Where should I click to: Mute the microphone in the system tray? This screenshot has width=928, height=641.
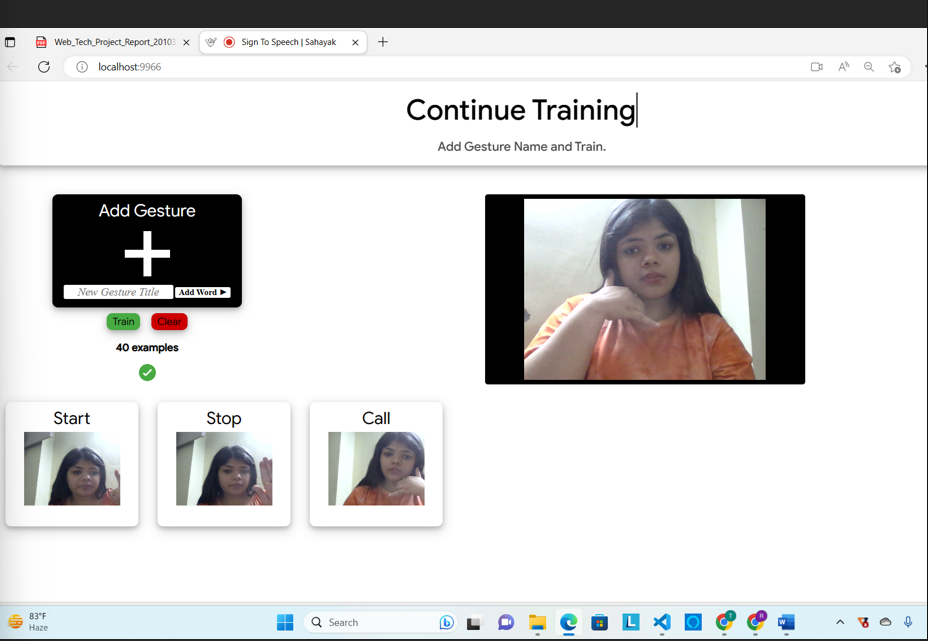pyautogui.click(x=908, y=622)
